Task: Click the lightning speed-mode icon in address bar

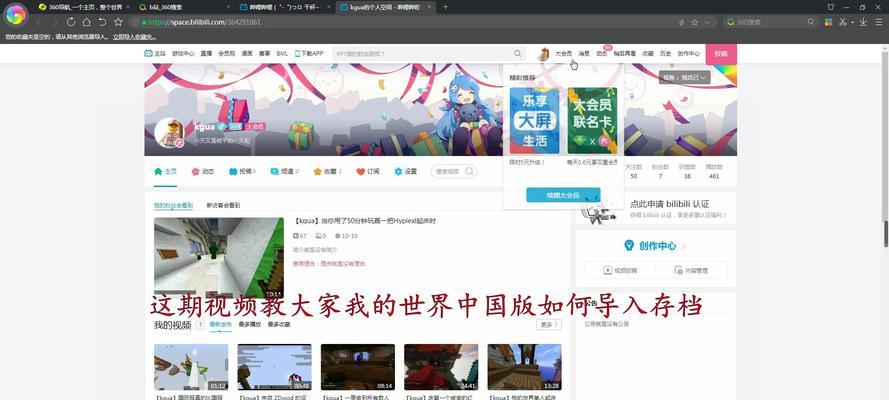Action: [681, 22]
